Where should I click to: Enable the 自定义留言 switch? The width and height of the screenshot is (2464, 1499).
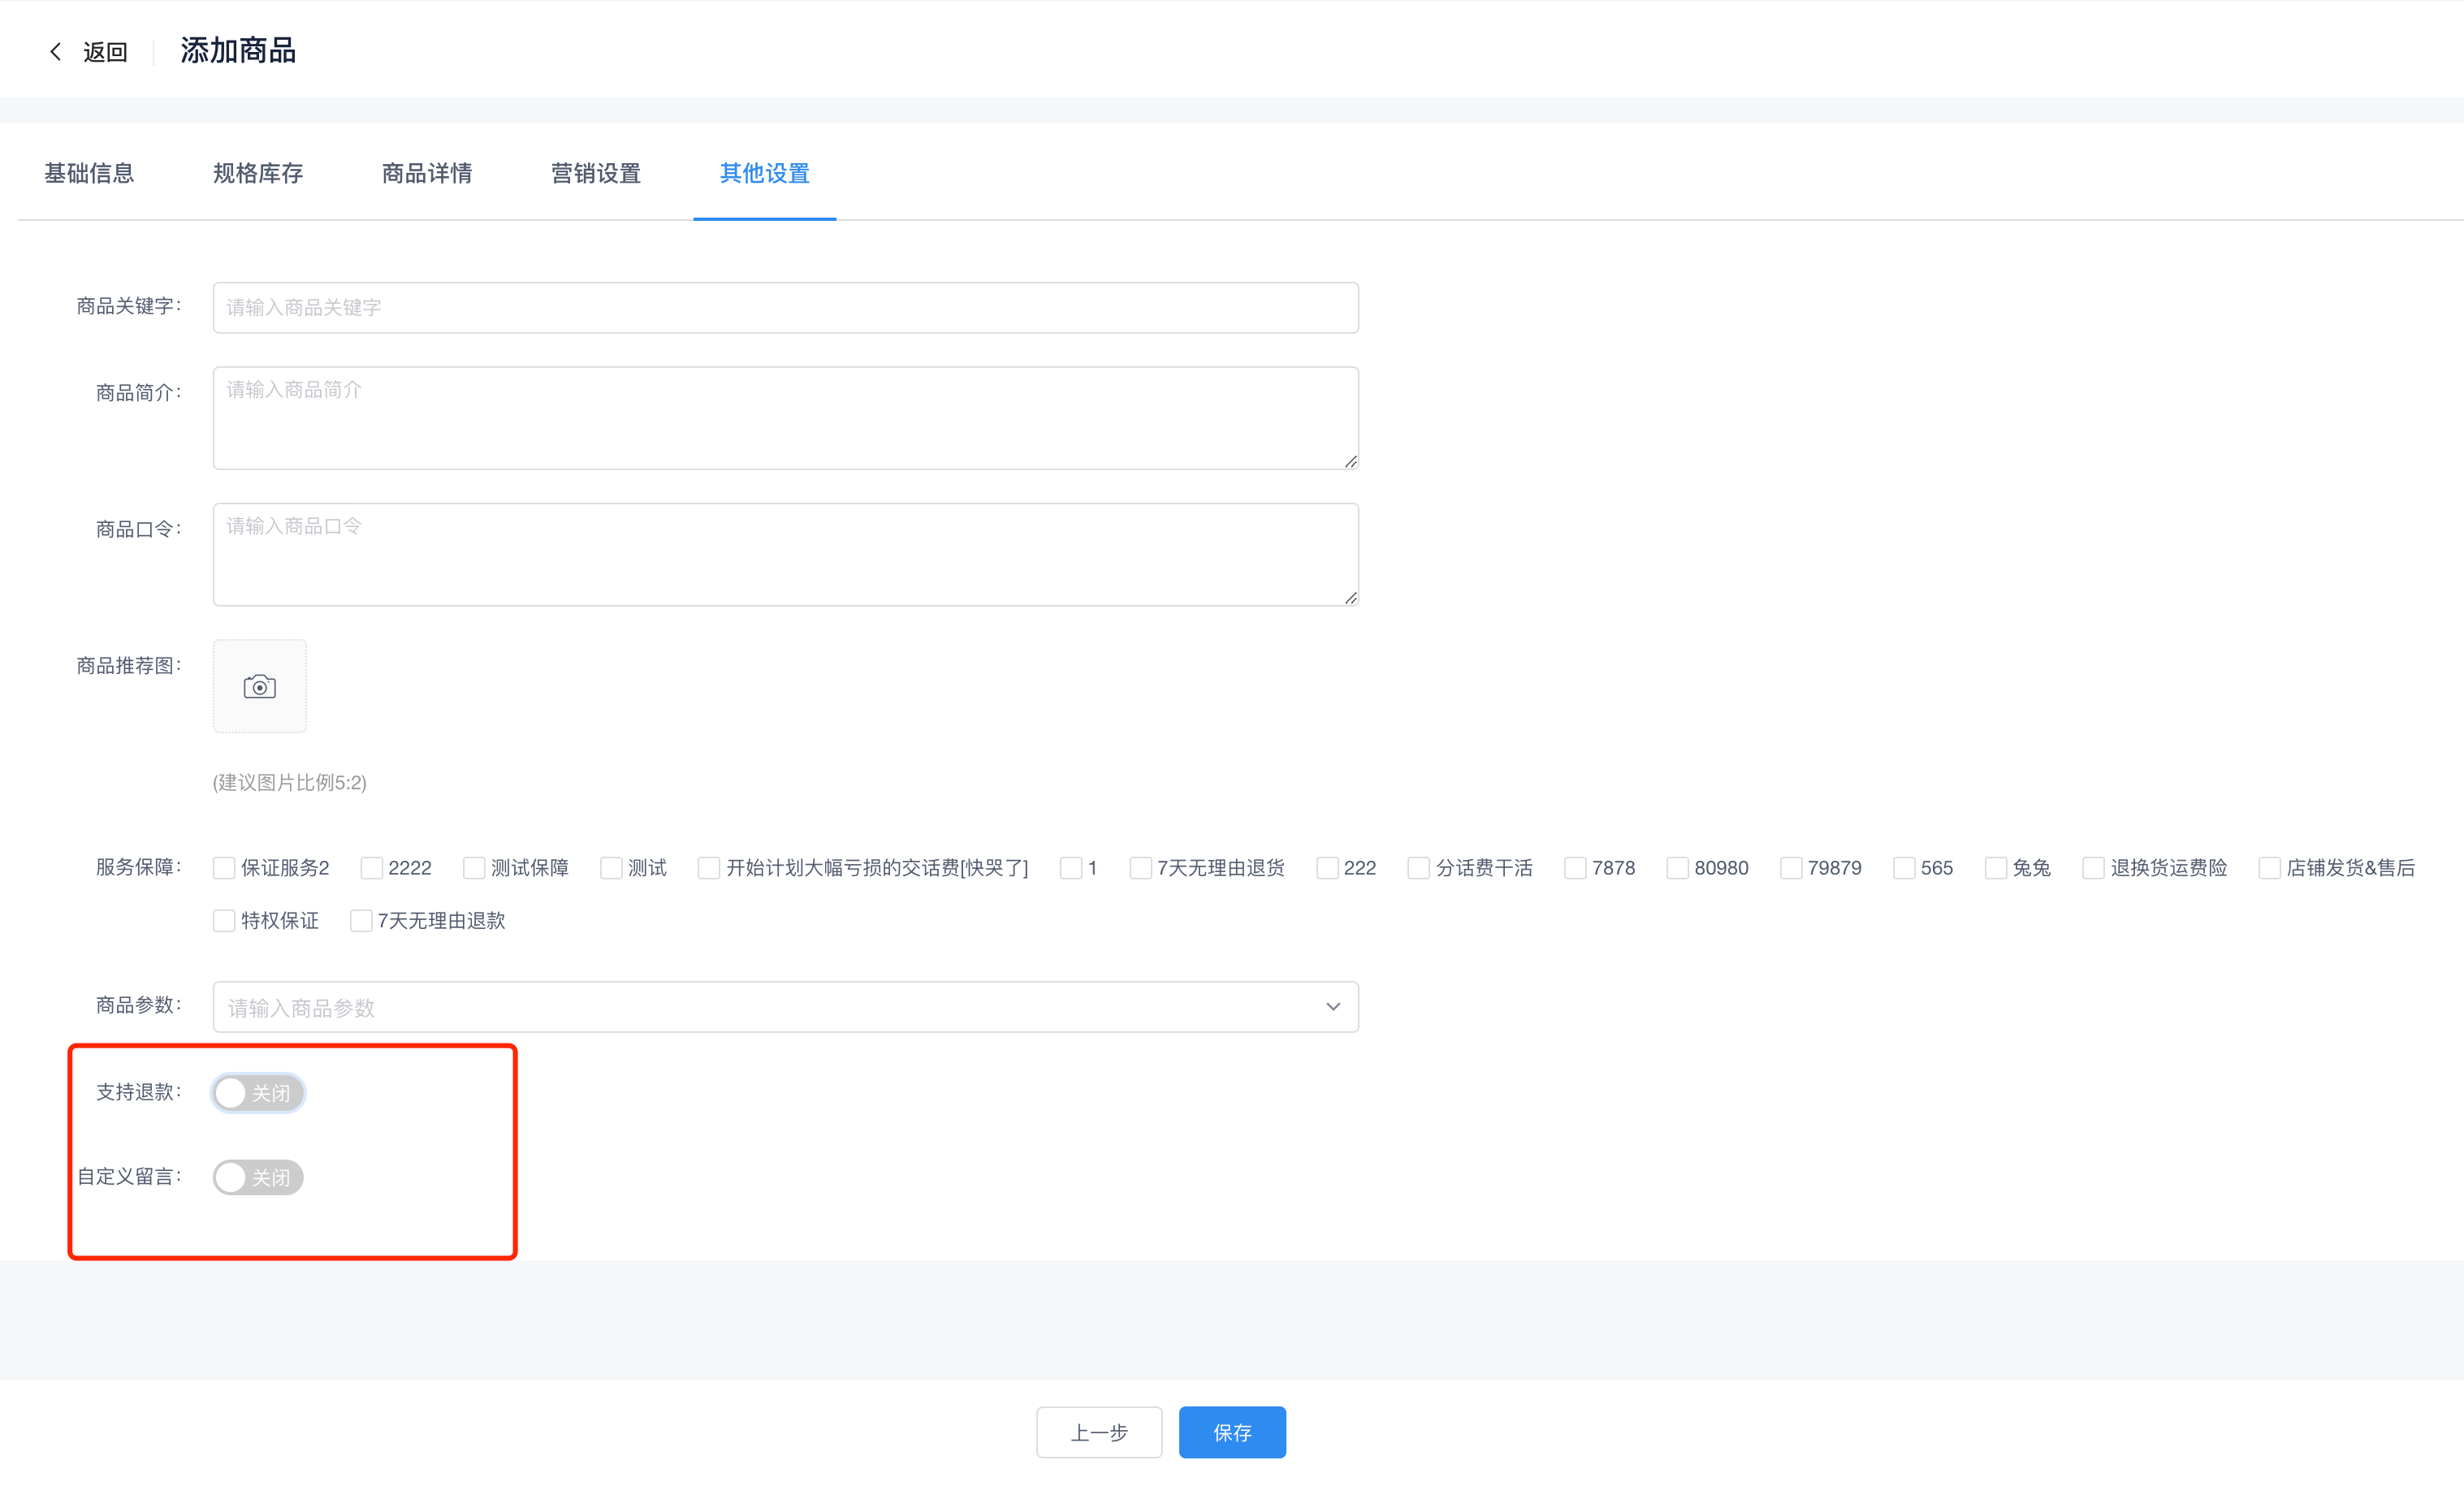(x=258, y=1177)
